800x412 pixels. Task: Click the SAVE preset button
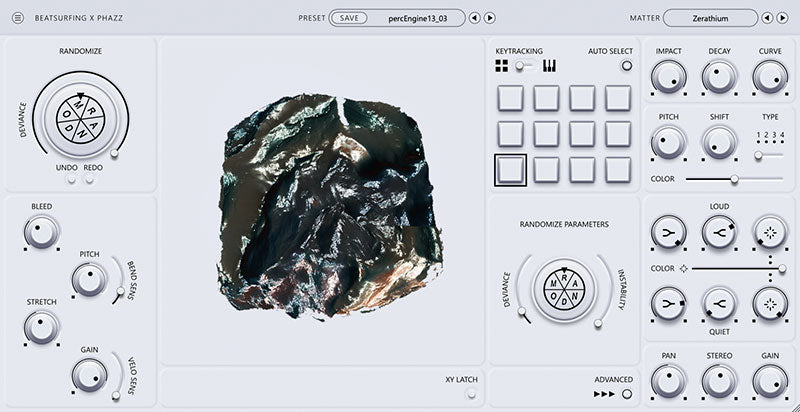point(349,18)
